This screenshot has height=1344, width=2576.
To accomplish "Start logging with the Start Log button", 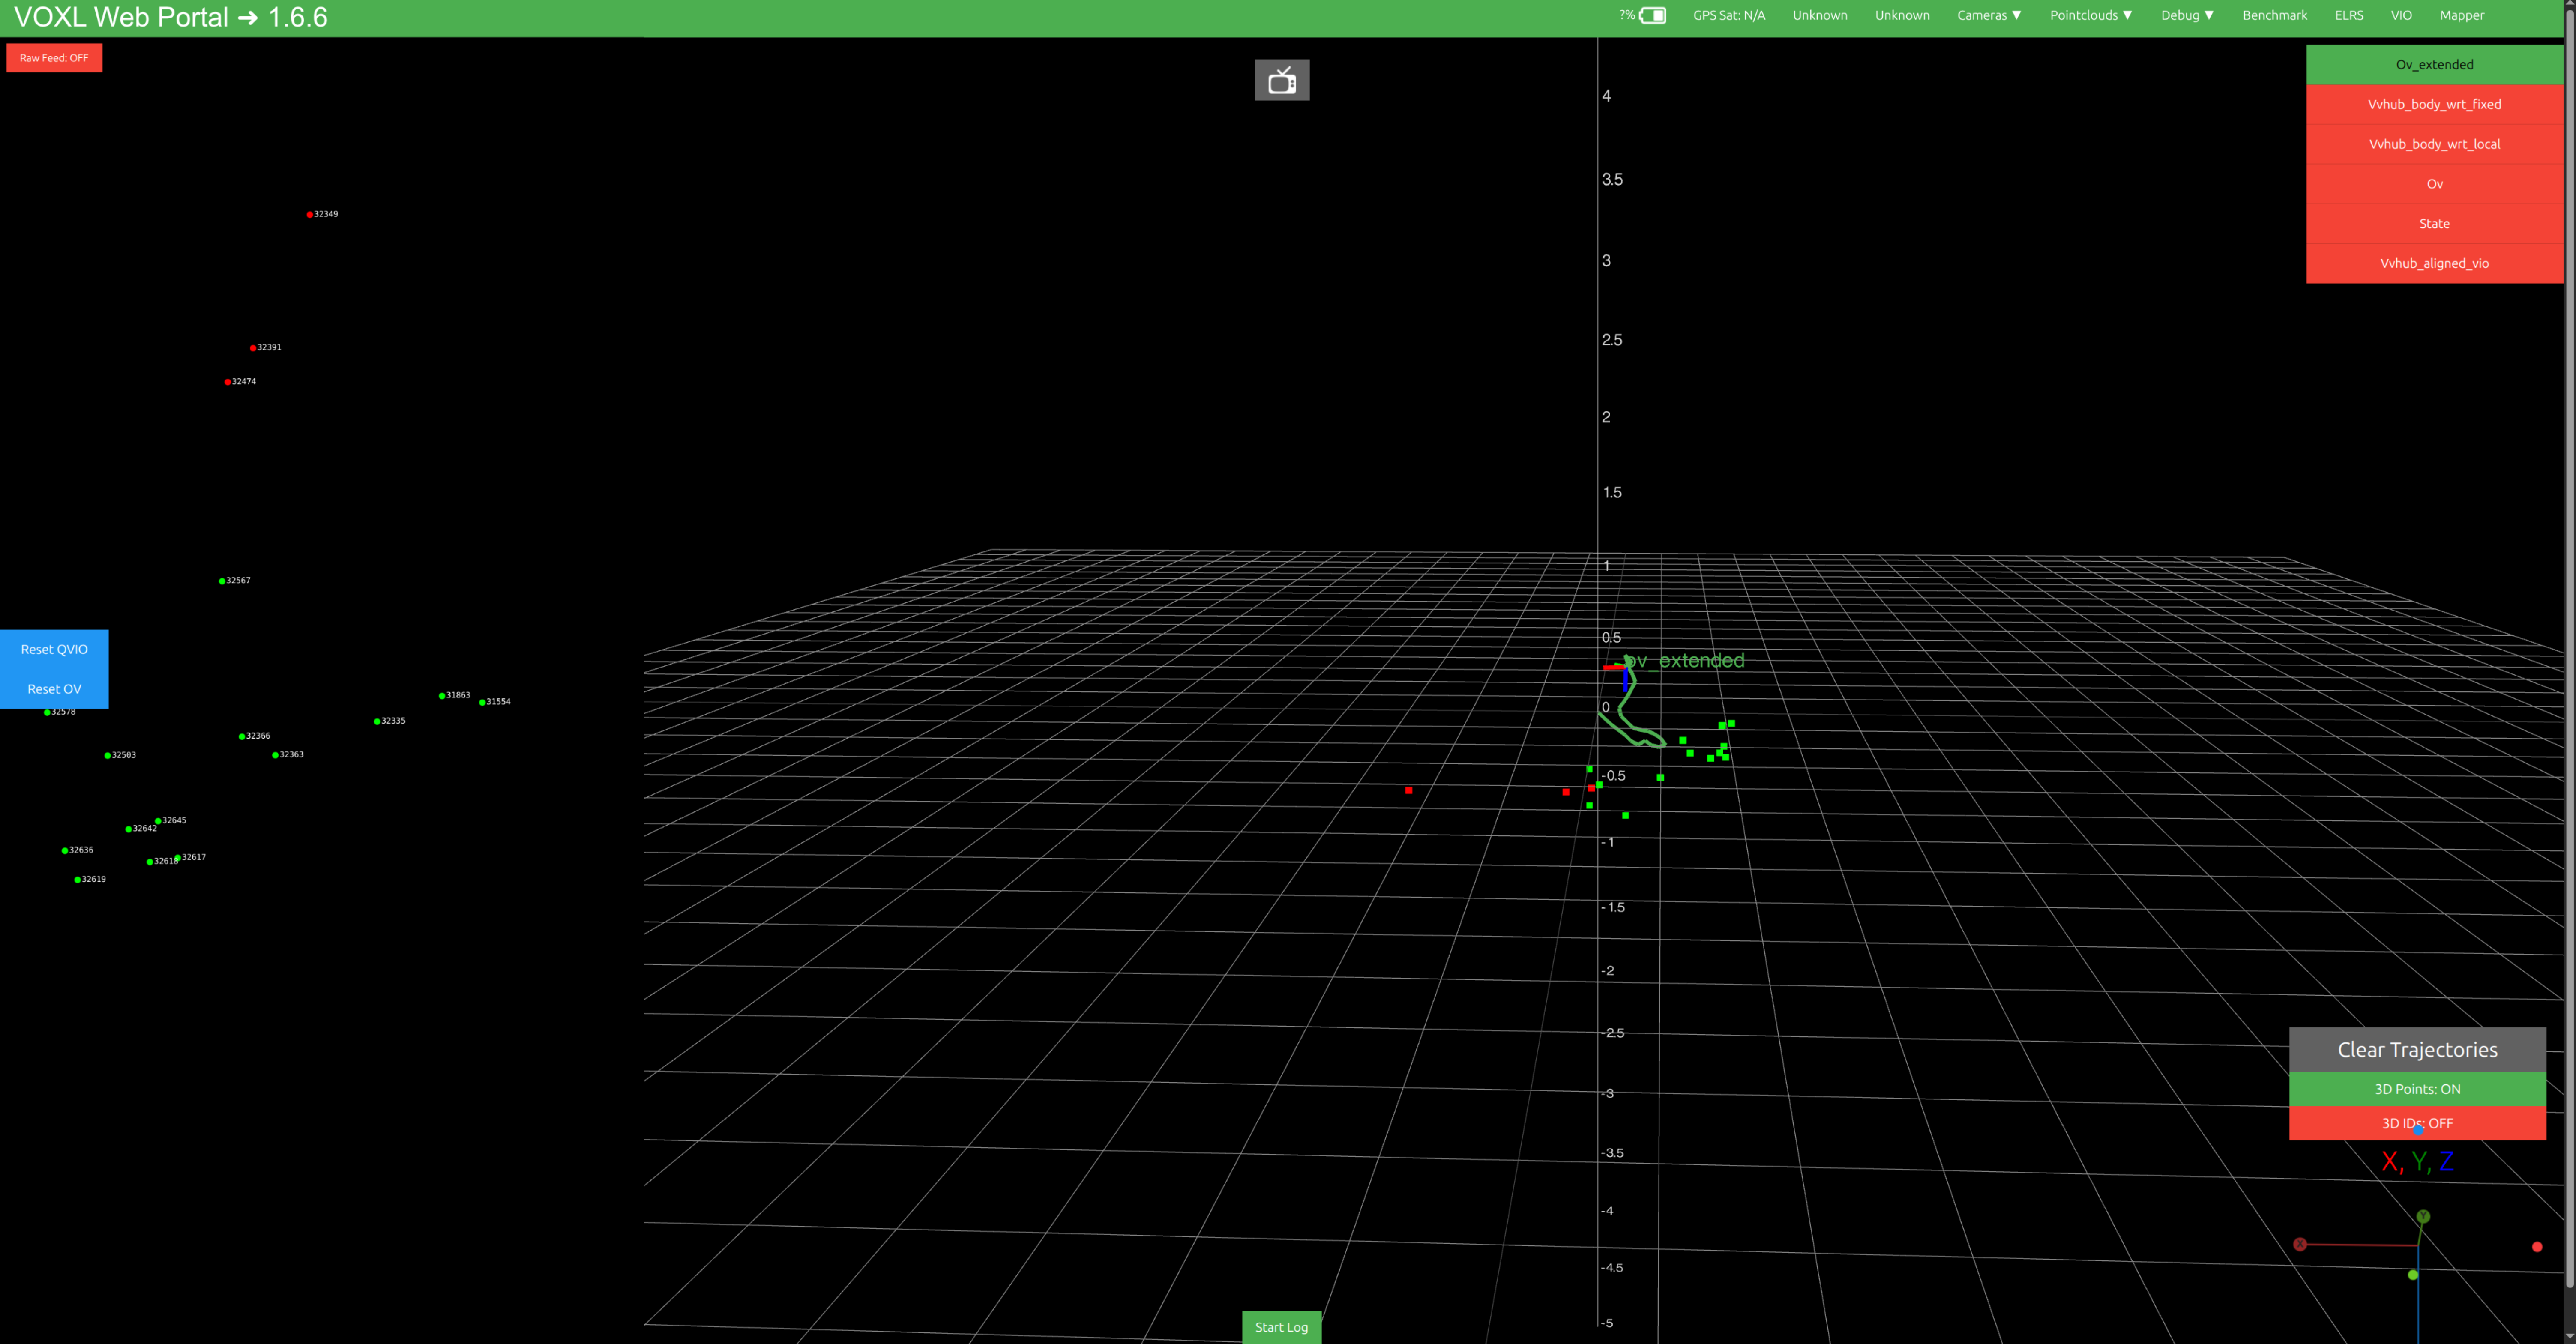I will (x=1281, y=1328).
